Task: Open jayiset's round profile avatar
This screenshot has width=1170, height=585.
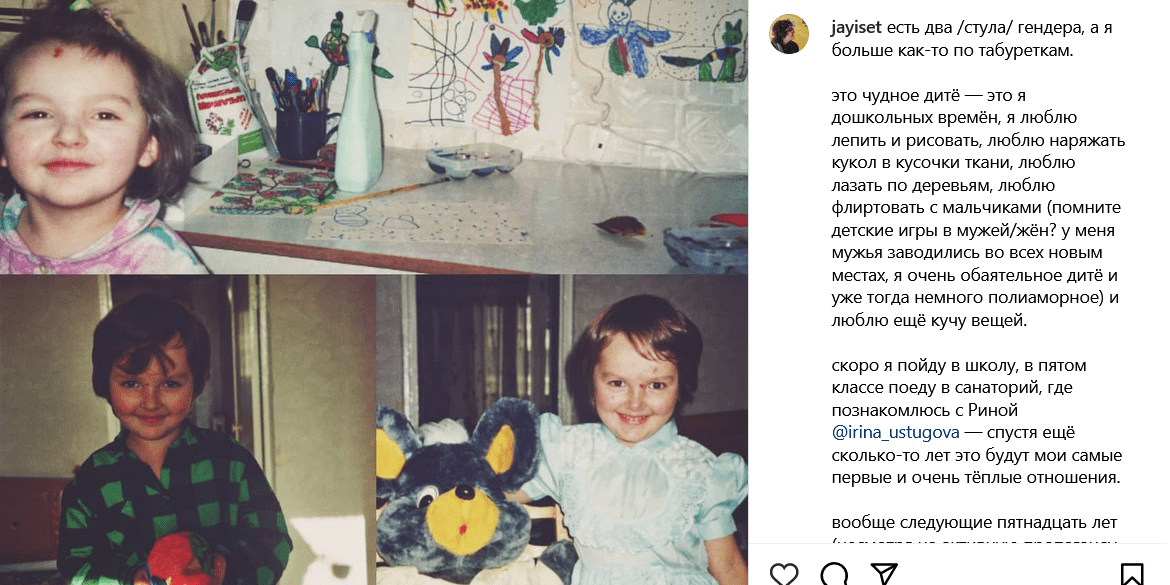Action: tap(789, 34)
